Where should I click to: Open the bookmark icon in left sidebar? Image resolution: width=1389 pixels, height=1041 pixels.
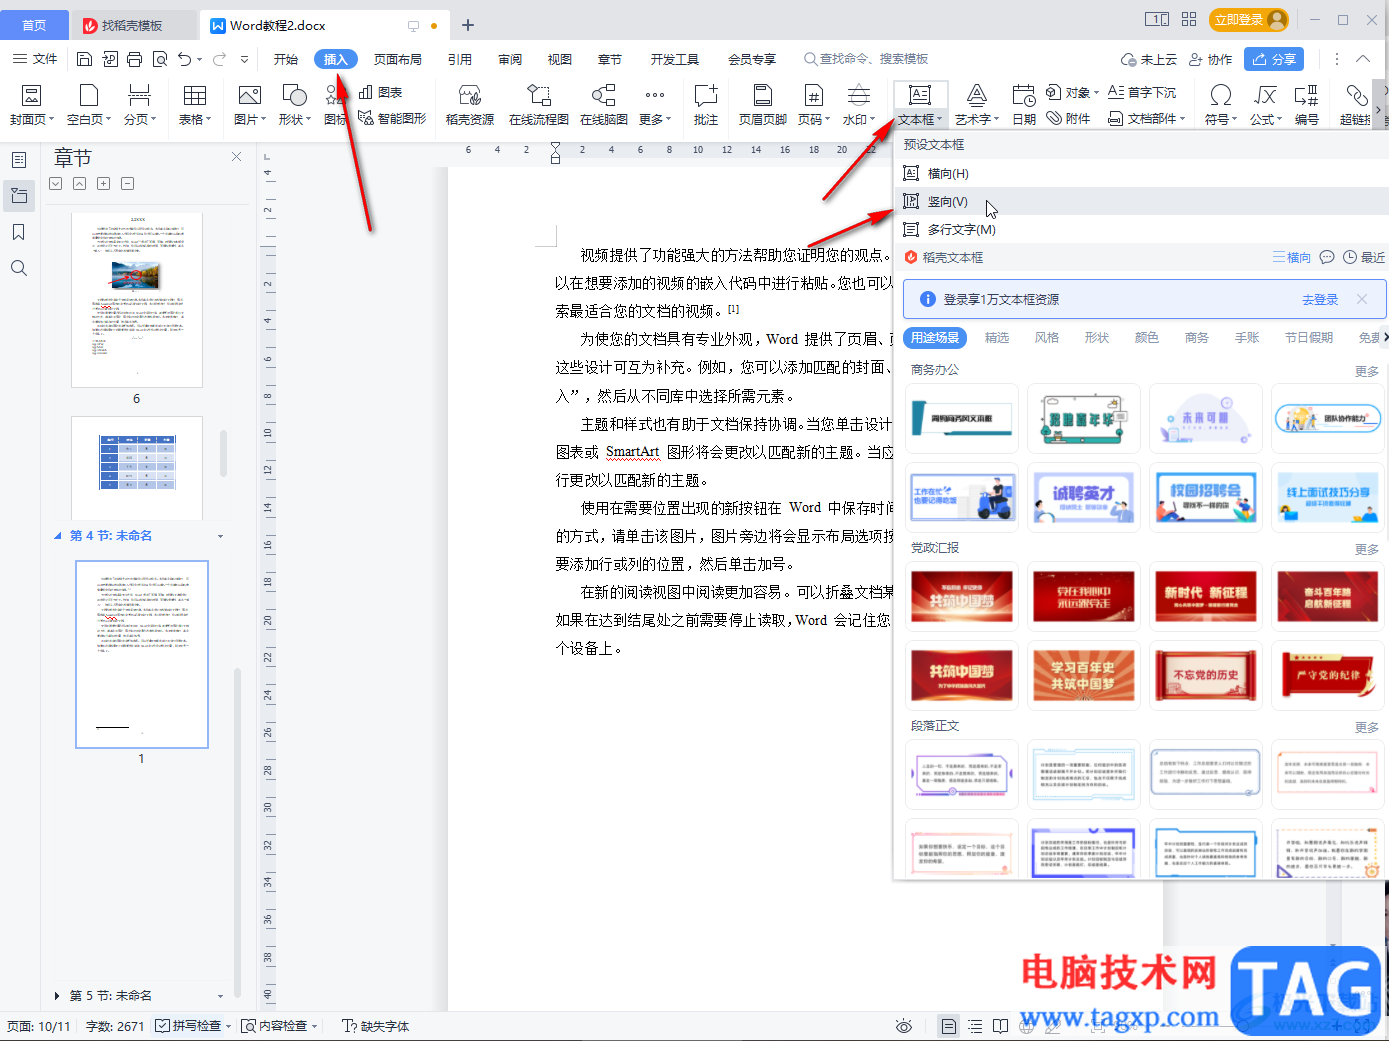(19, 232)
